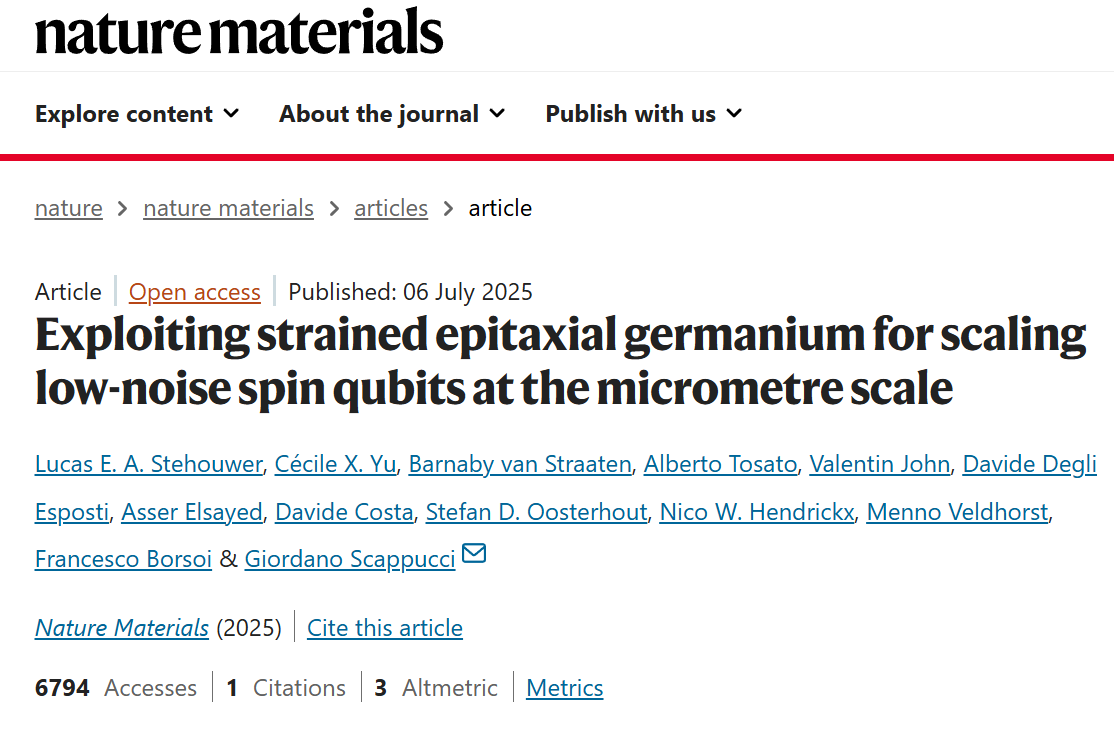Viewport: 1114px width, 738px height.
Task: Open author Lucas E. A. Stehouwer
Action: [148, 464]
